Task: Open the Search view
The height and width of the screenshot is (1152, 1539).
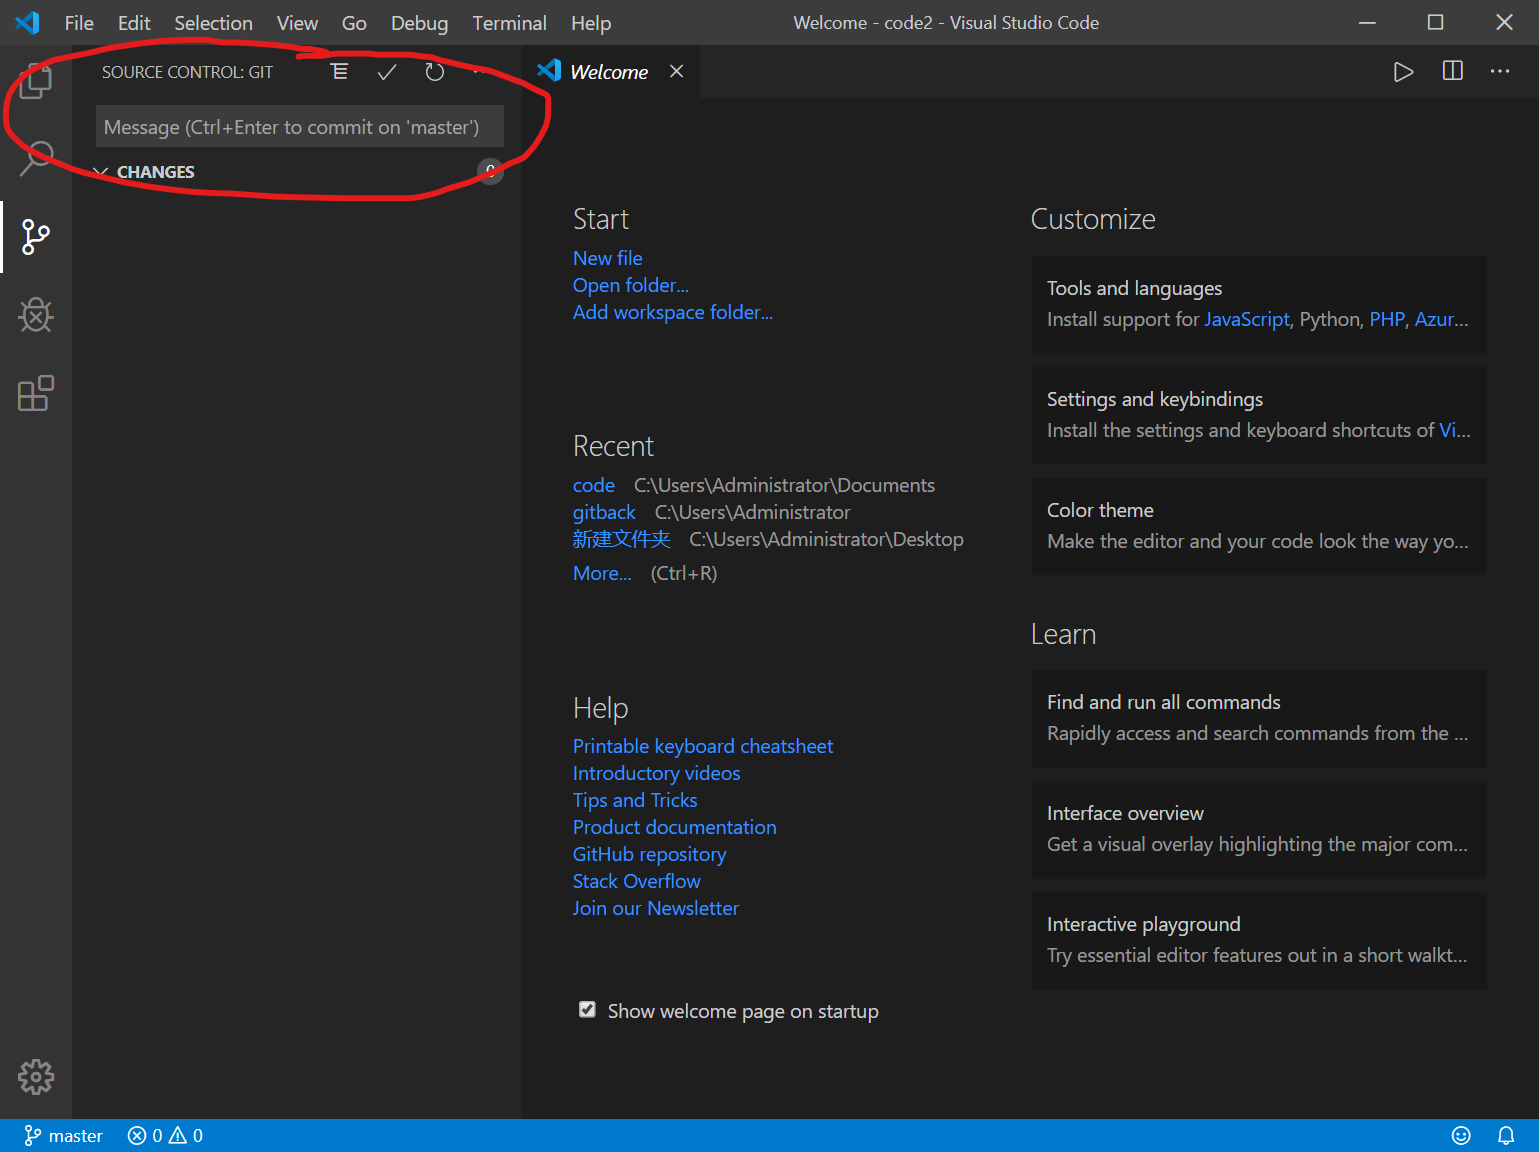Action: [36, 158]
